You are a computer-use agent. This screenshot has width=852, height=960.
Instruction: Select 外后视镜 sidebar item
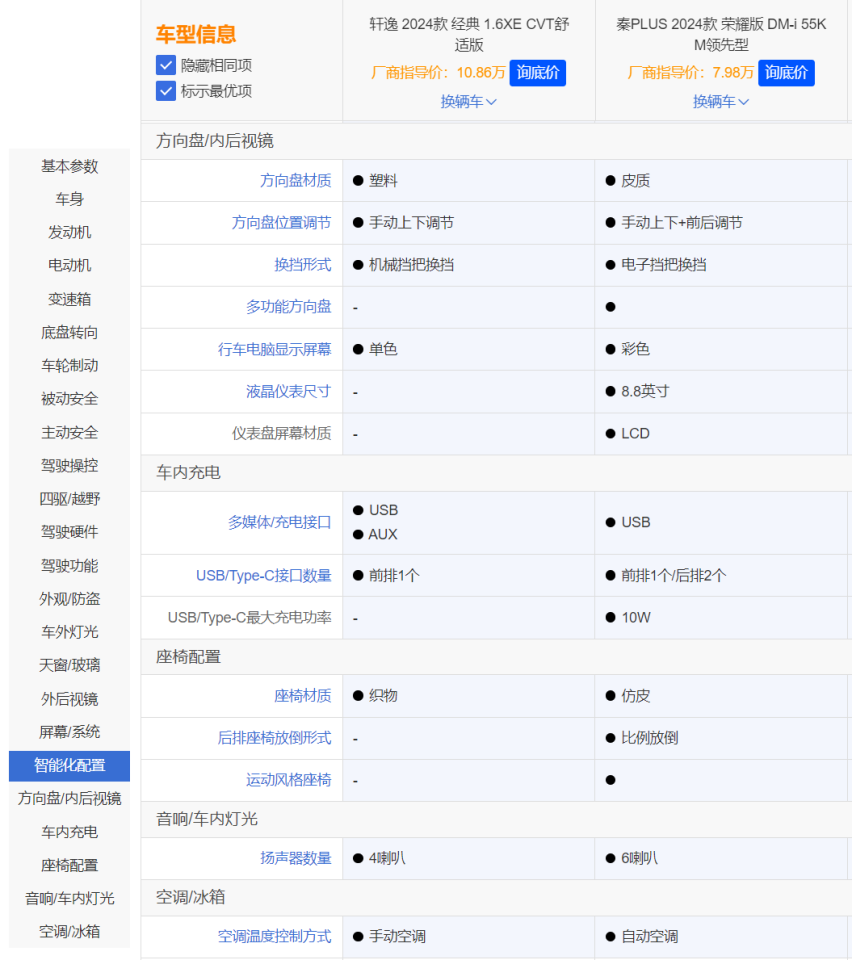tap(69, 699)
